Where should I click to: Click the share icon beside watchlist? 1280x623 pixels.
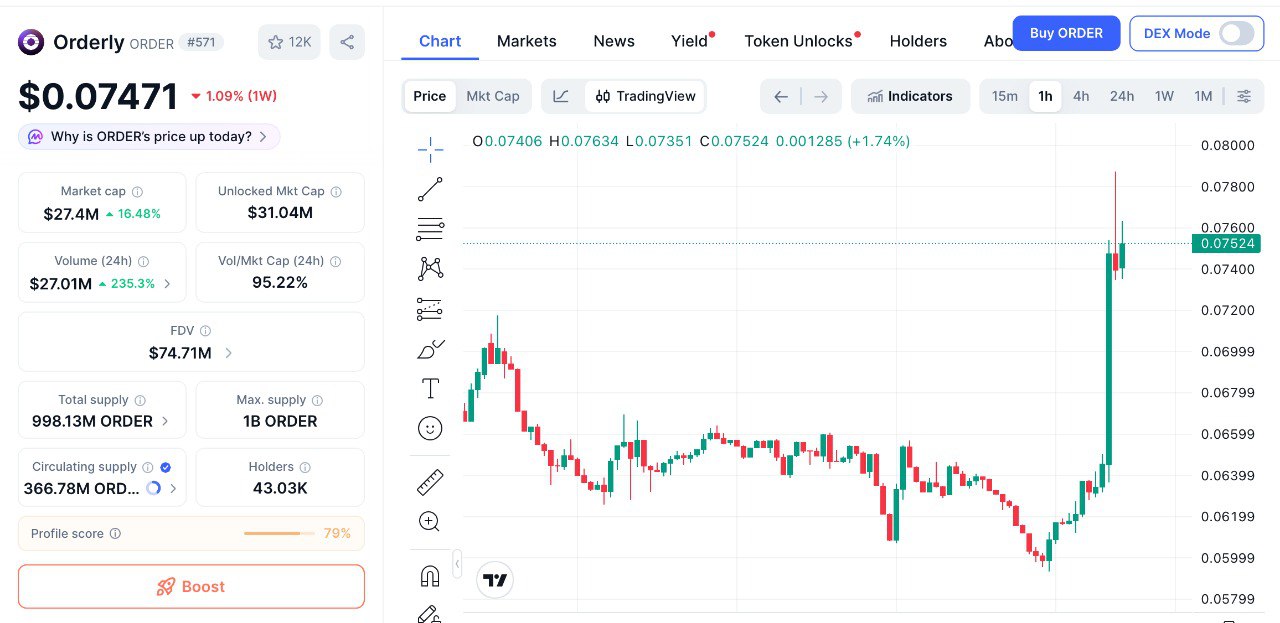[347, 42]
